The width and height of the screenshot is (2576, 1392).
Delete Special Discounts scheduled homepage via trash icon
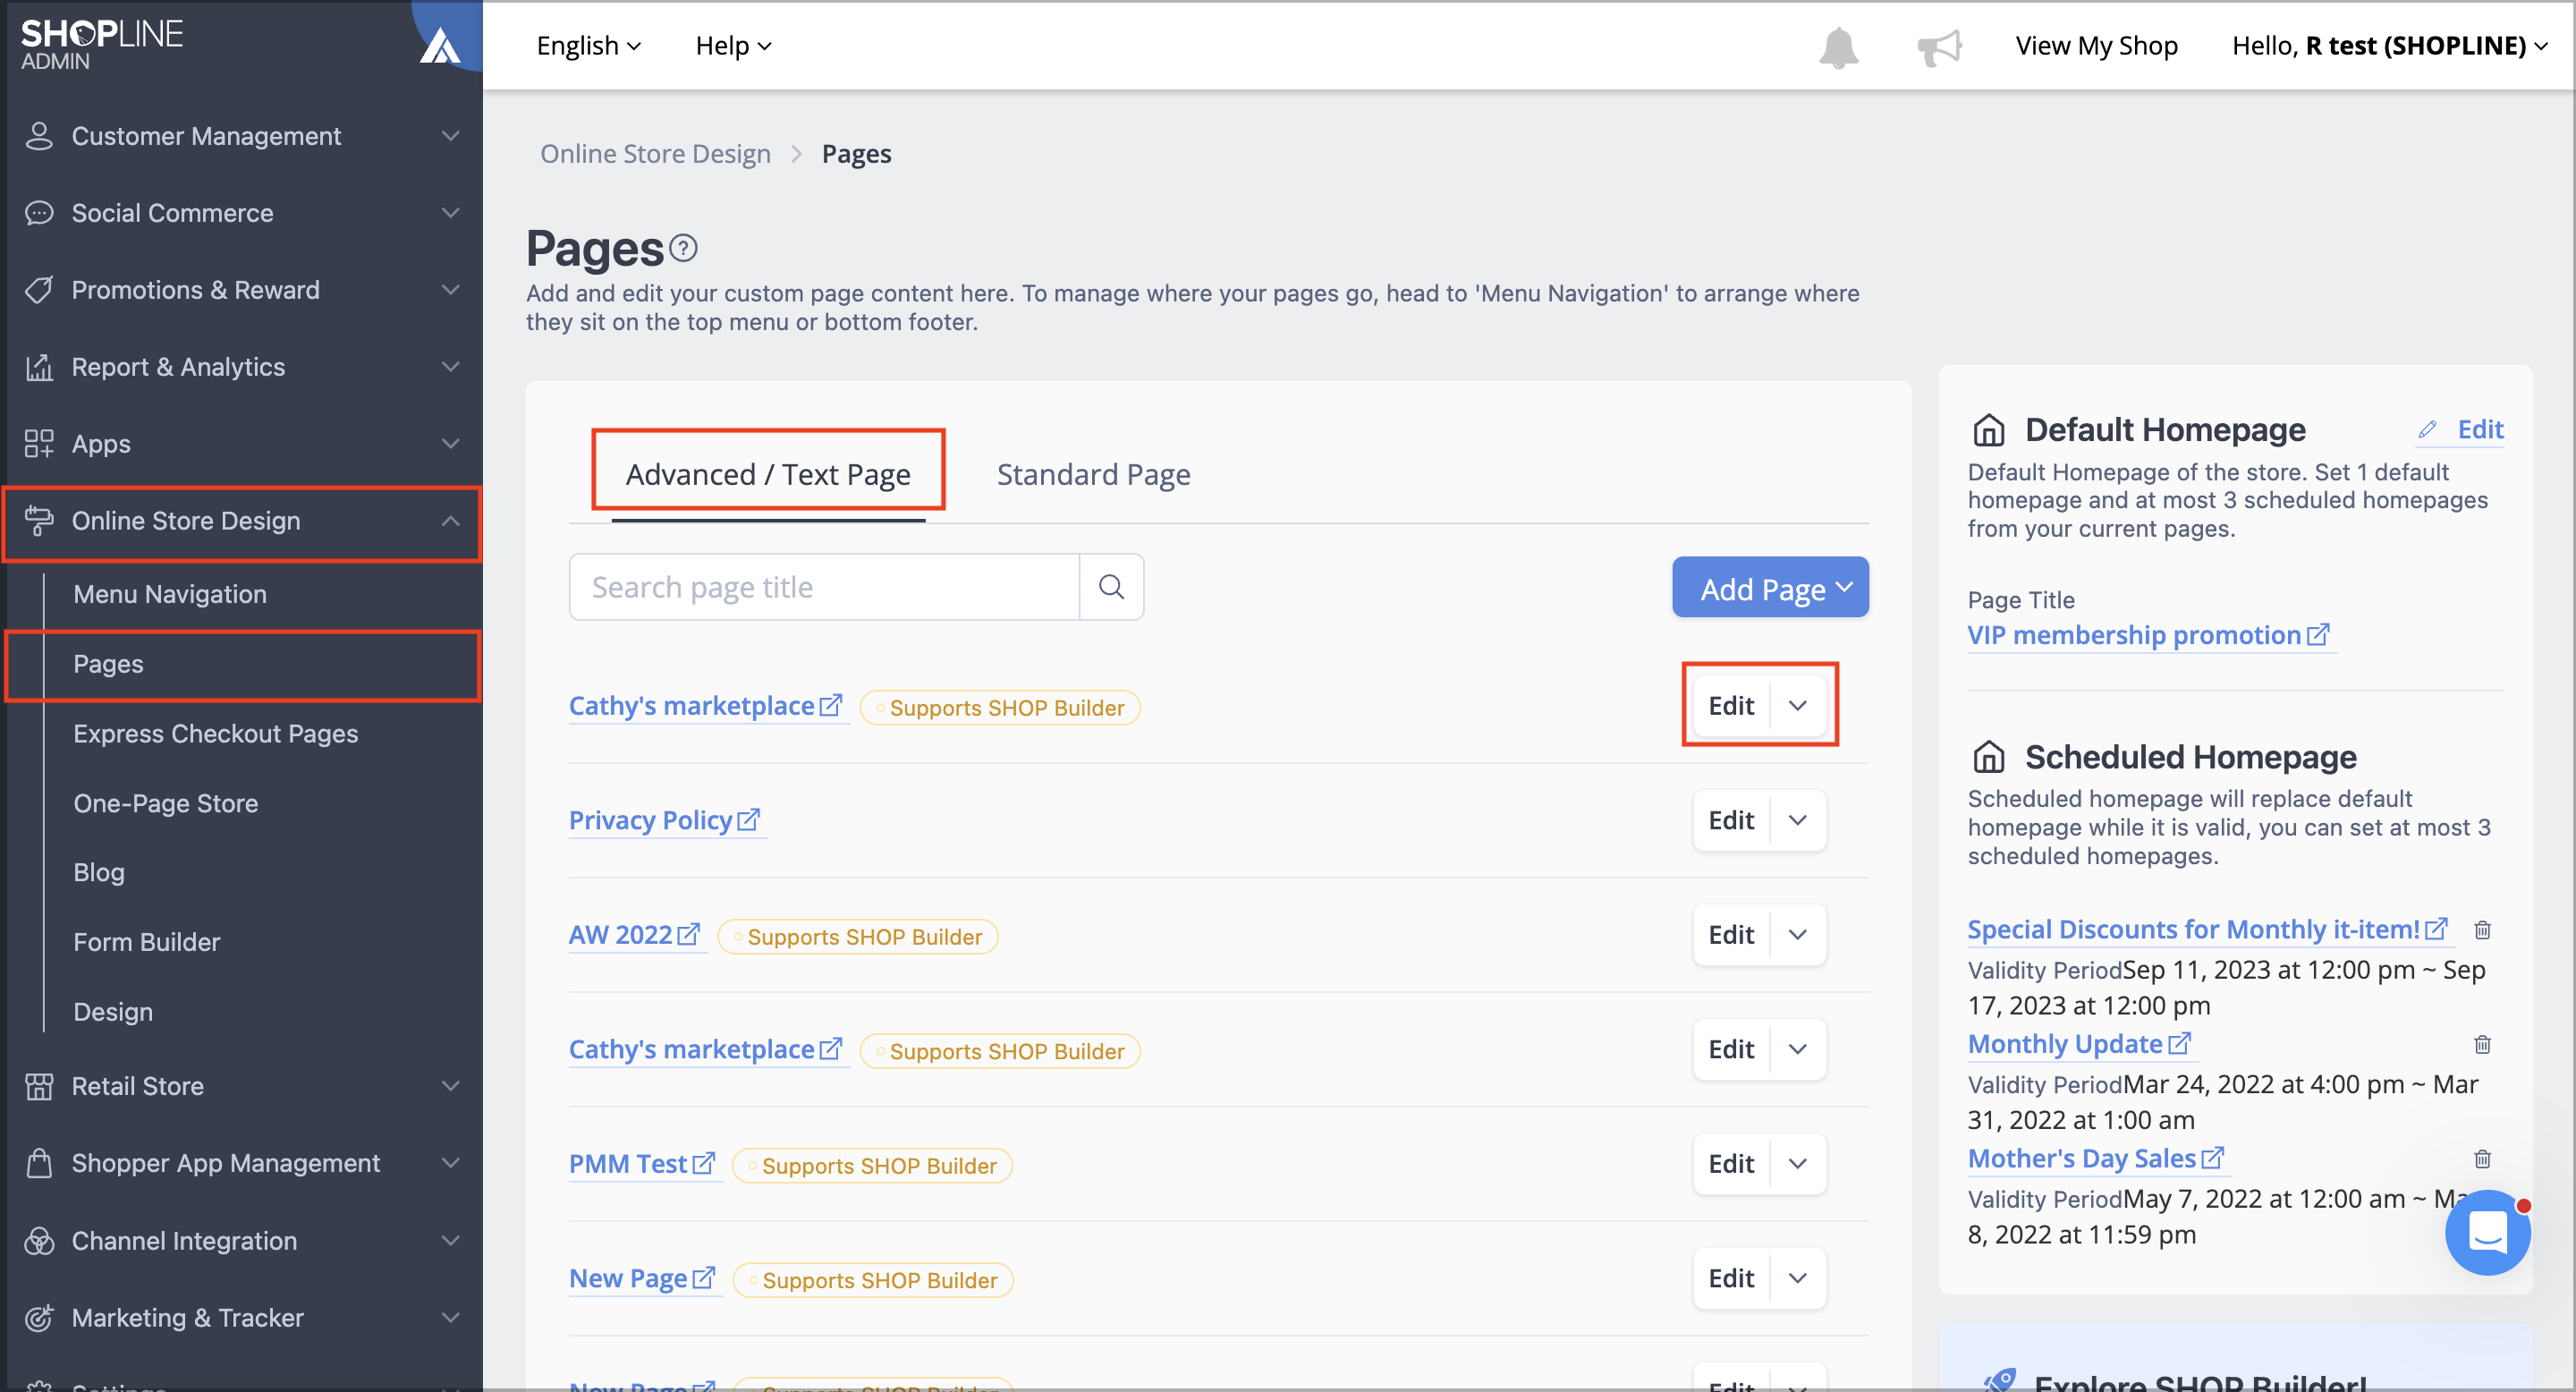(2482, 929)
